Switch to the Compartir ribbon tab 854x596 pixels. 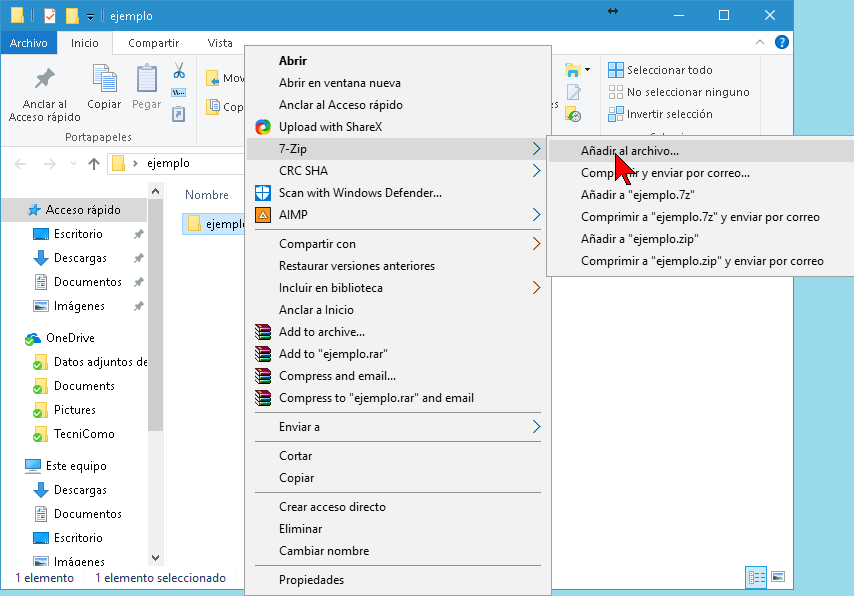pyautogui.click(x=154, y=43)
